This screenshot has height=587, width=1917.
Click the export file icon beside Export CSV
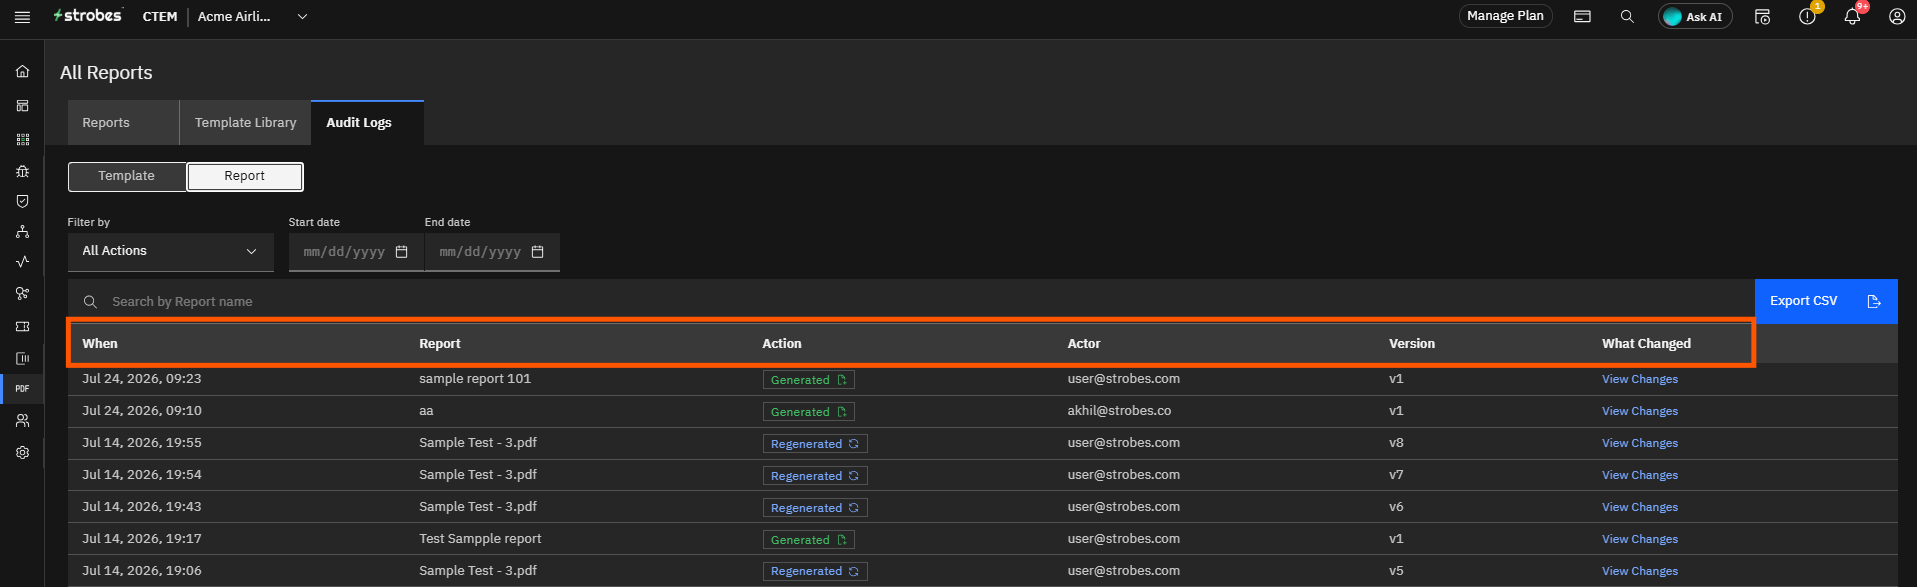(1874, 301)
